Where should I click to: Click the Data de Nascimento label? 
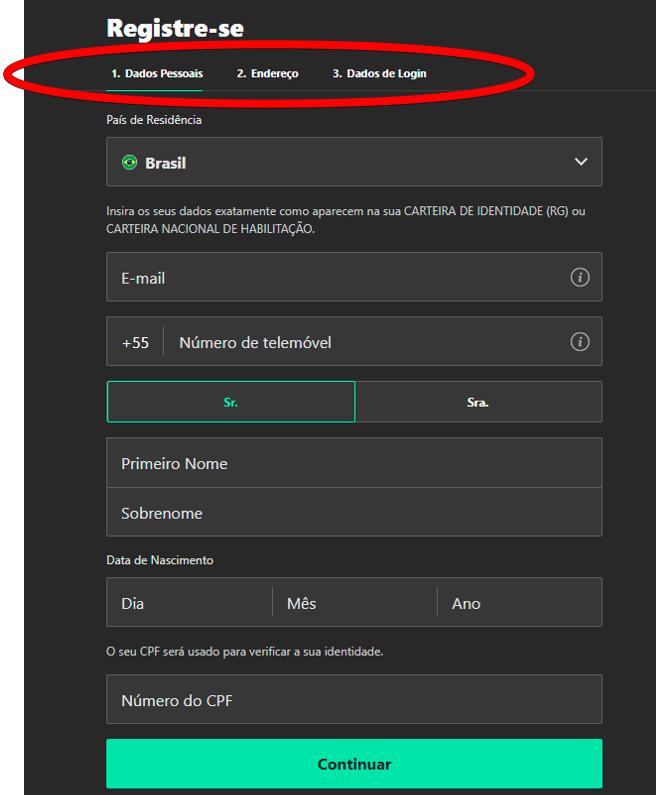tap(160, 560)
